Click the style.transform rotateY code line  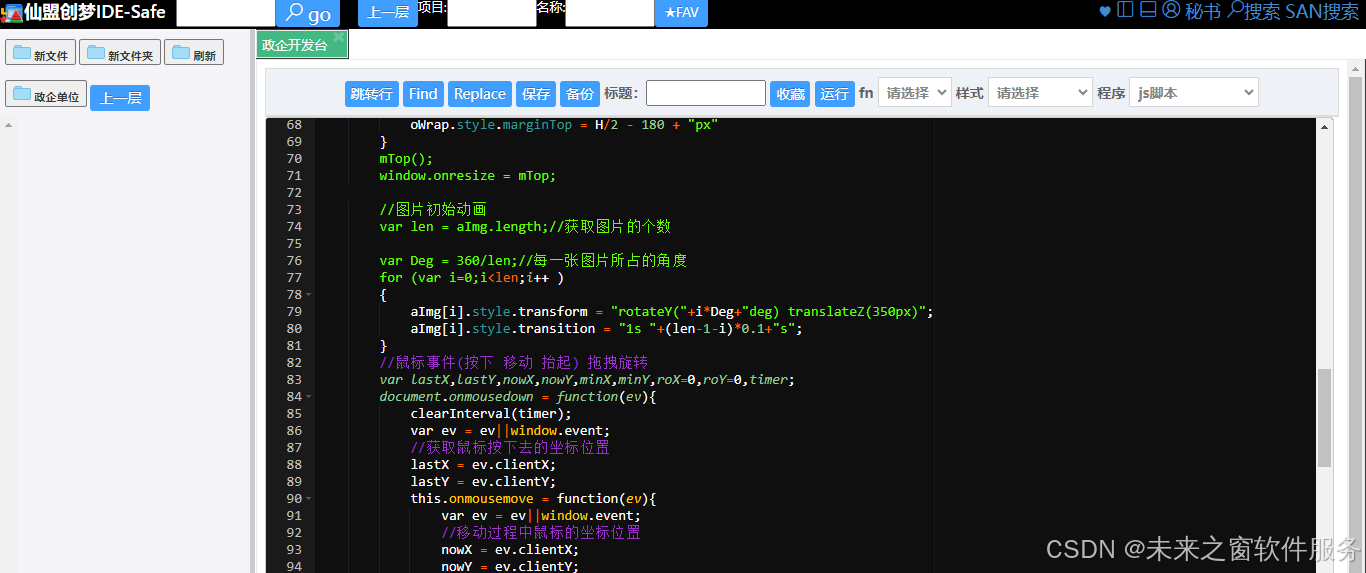click(x=671, y=311)
